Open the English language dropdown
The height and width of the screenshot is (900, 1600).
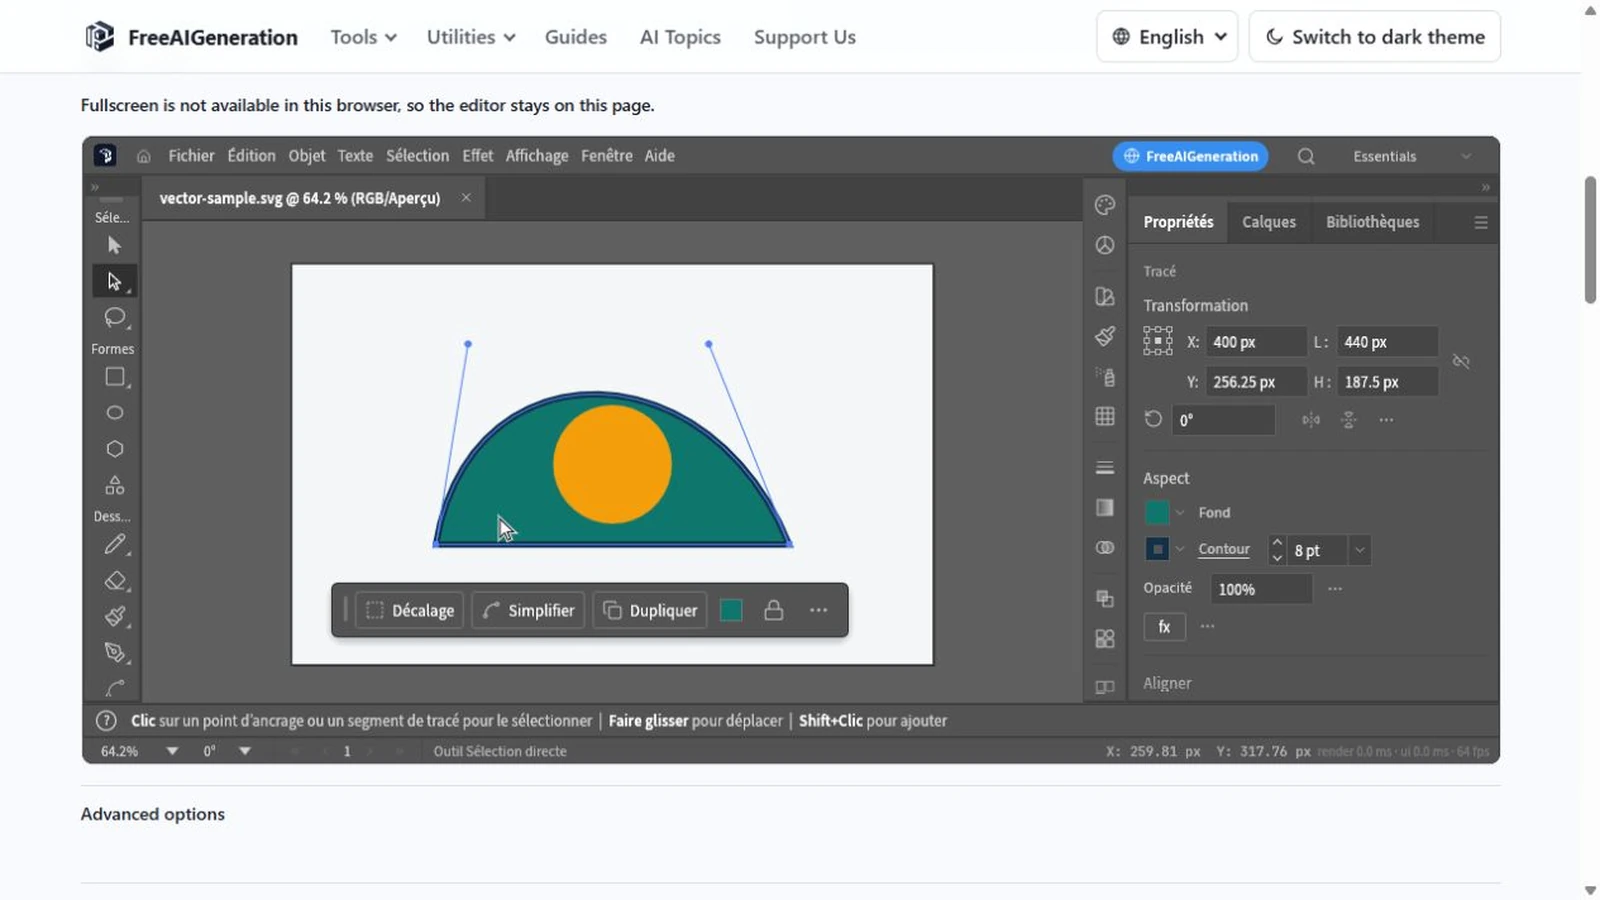click(x=1167, y=37)
